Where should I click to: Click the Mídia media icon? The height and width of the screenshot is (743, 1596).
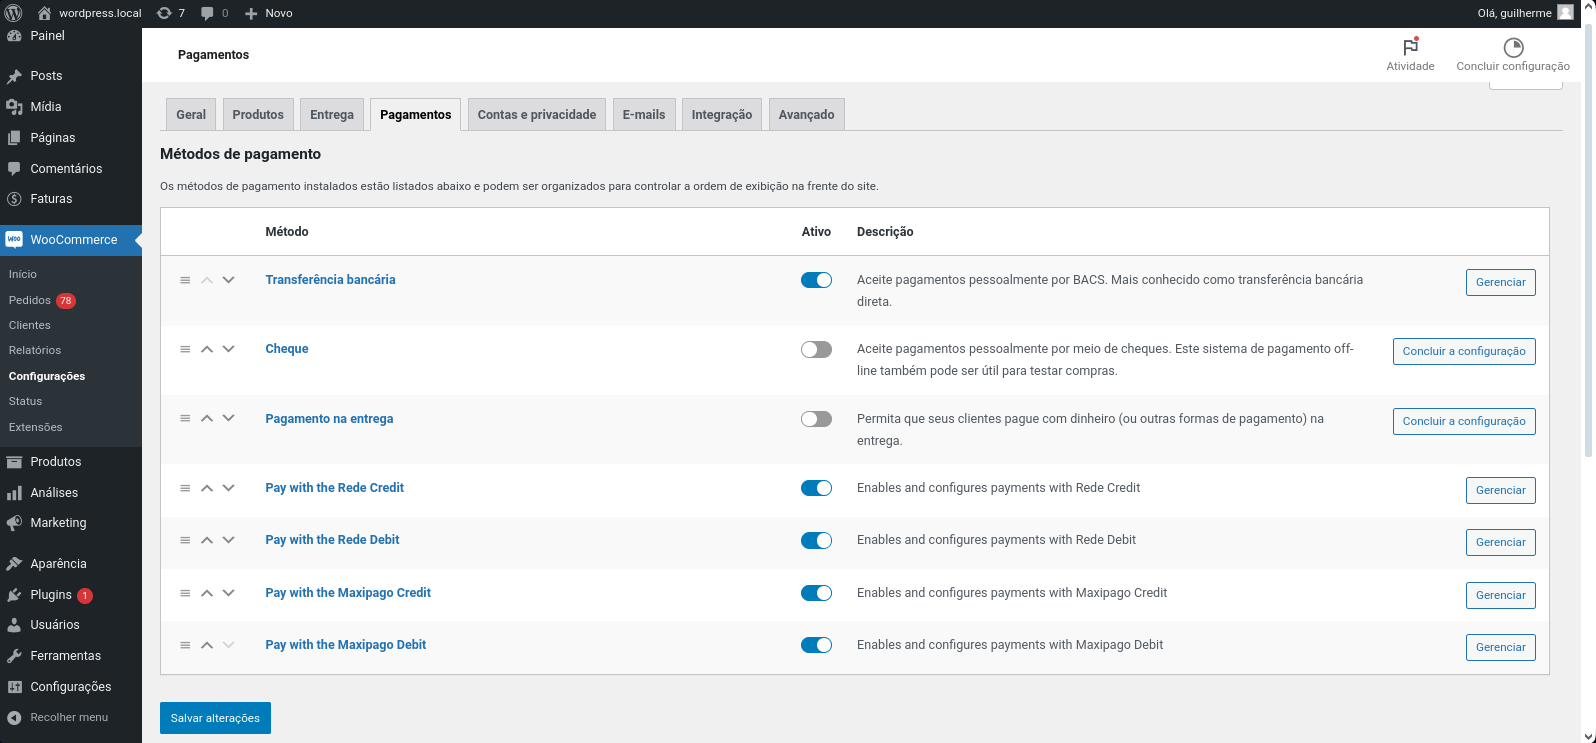pyautogui.click(x=14, y=107)
